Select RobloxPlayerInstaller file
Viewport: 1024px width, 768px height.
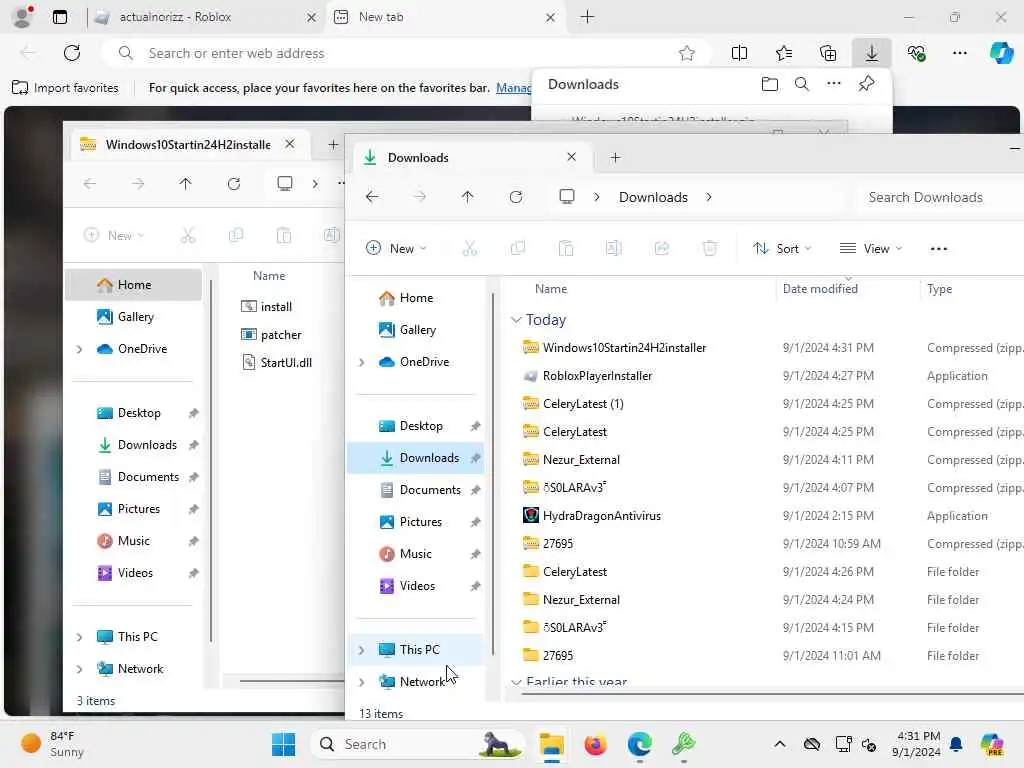coord(597,376)
